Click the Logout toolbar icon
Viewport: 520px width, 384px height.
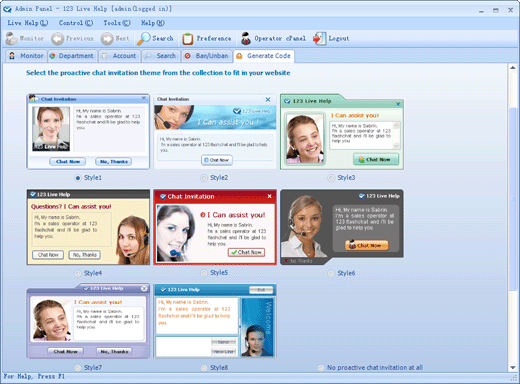(319, 39)
